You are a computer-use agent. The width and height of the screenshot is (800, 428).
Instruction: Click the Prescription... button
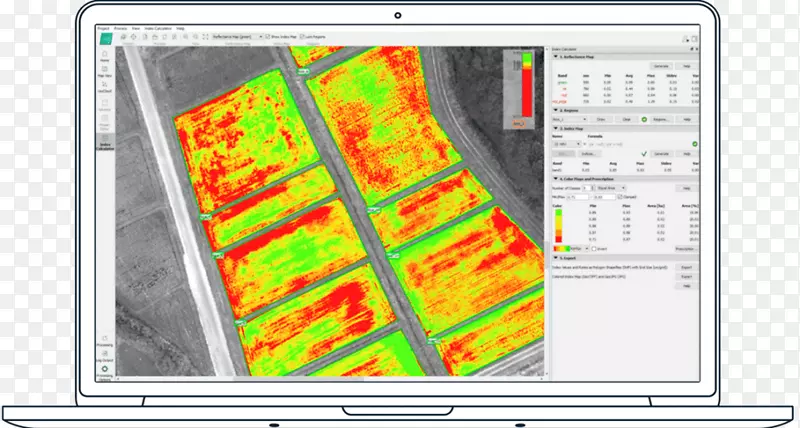pyautogui.click(x=686, y=249)
